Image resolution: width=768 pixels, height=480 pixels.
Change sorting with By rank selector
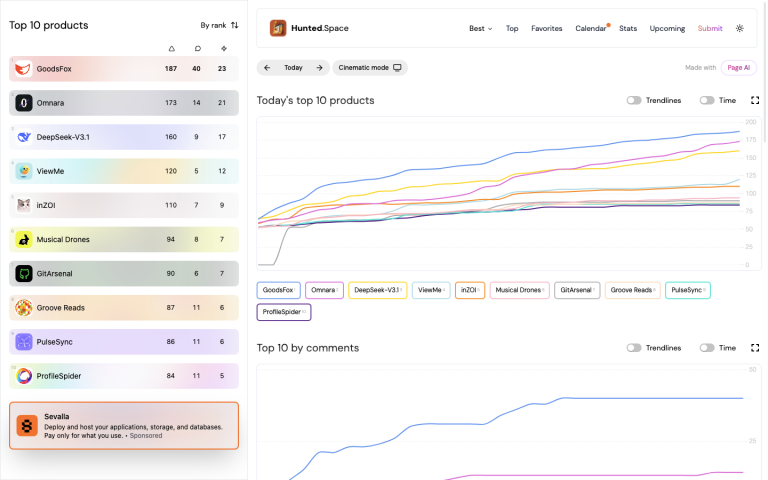(x=219, y=25)
